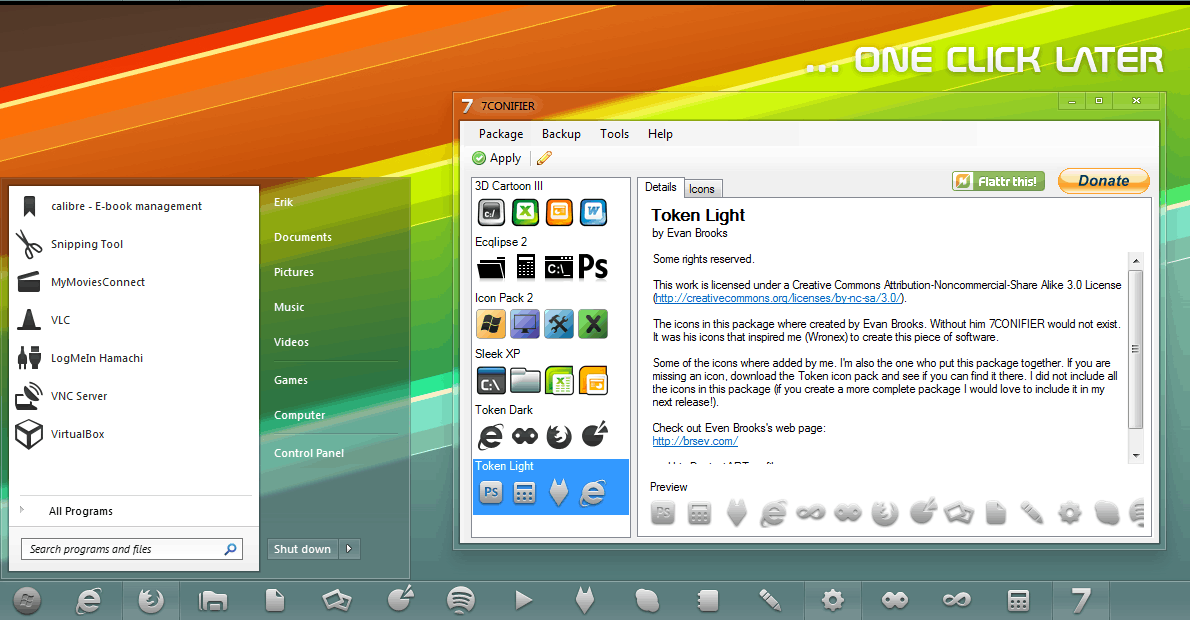Click the 3D Cartoon command prompt icon
1190x620 pixels.
click(491, 212)
